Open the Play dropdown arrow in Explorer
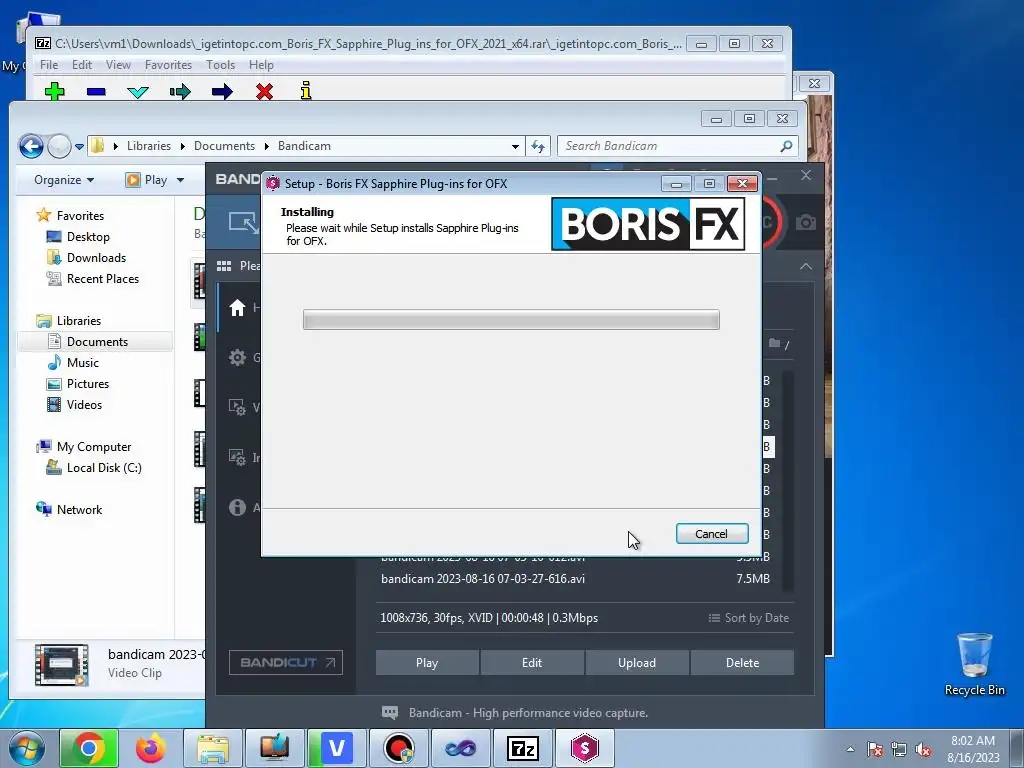The height and width of the screenshot is (768, 1024). click(x=180, y=180)
